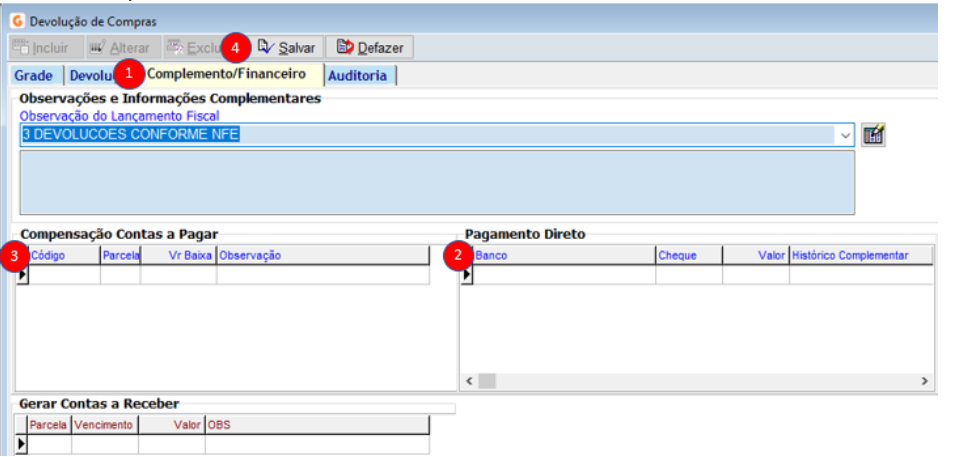
Task: Click the Cheque column header
Action: point(689,255)
